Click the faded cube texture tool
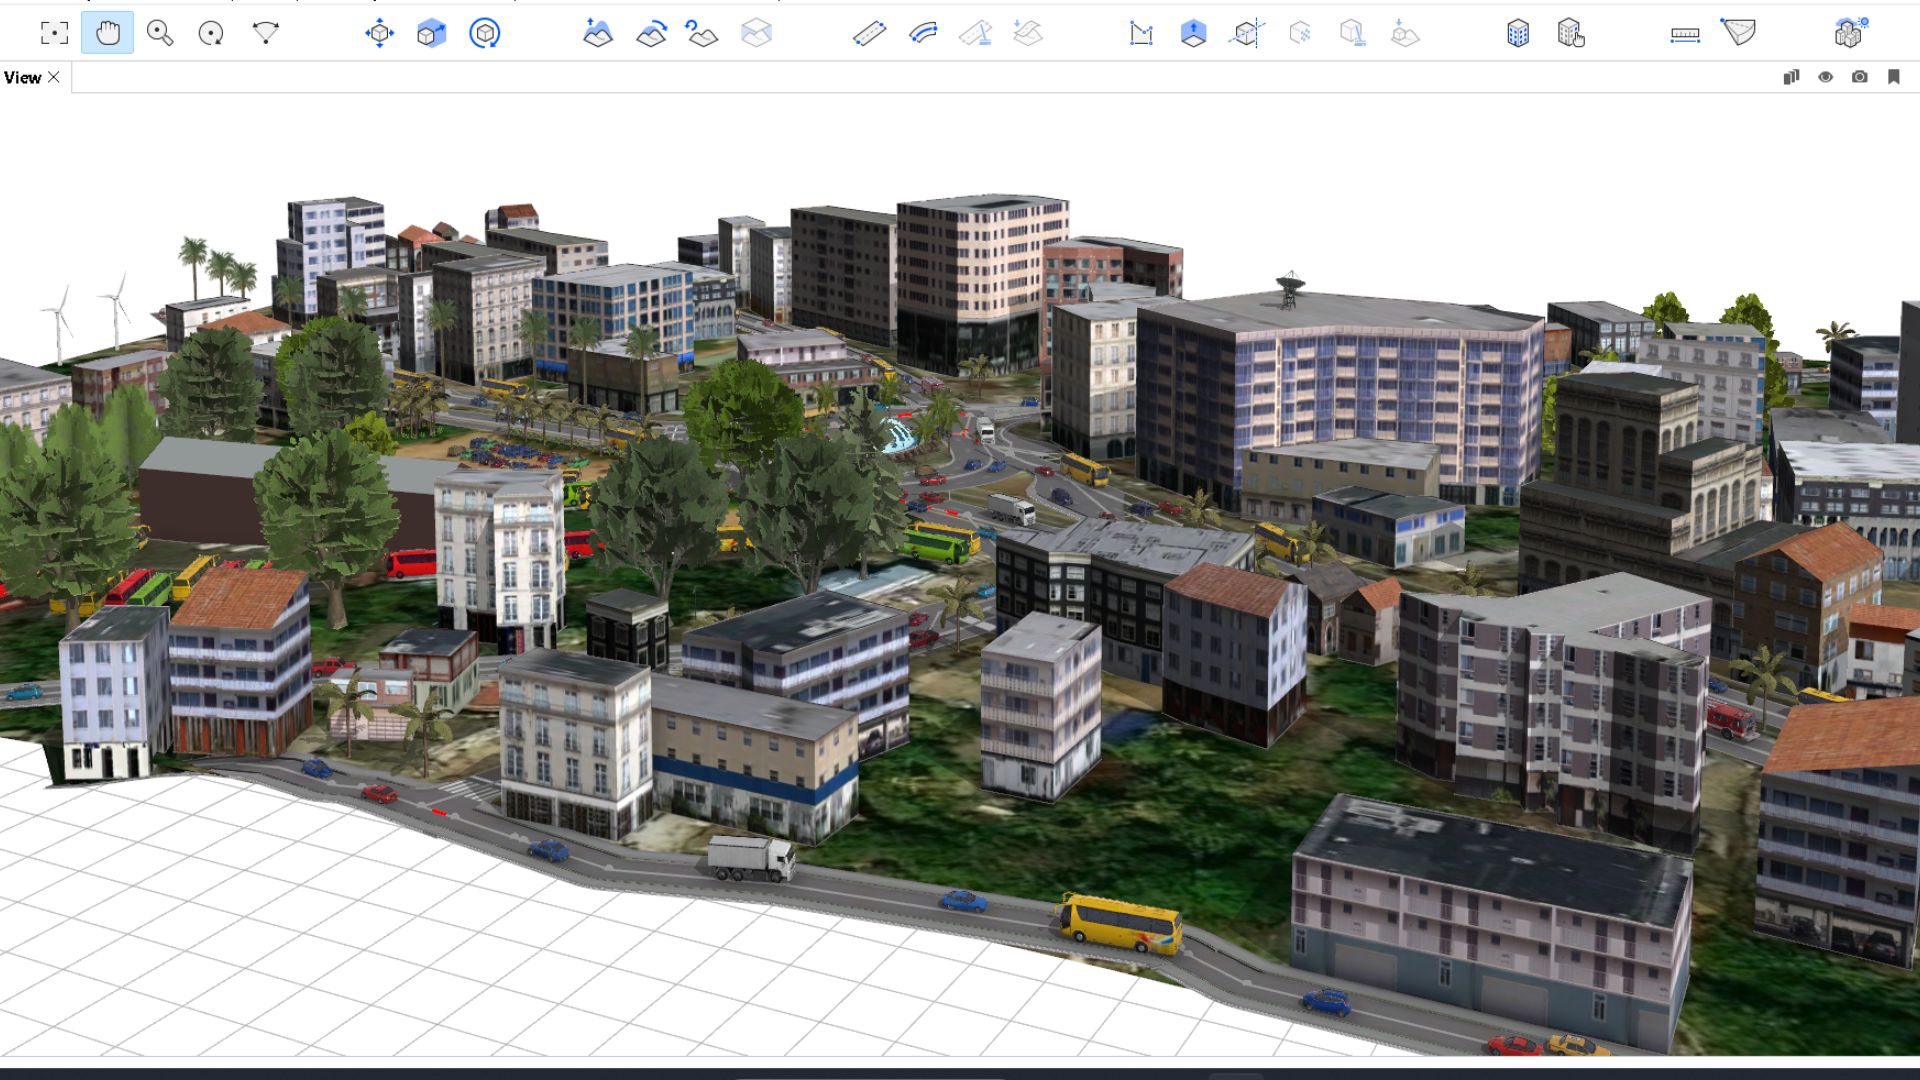Viewport: 1920px width, 1080px height. 1300,33
